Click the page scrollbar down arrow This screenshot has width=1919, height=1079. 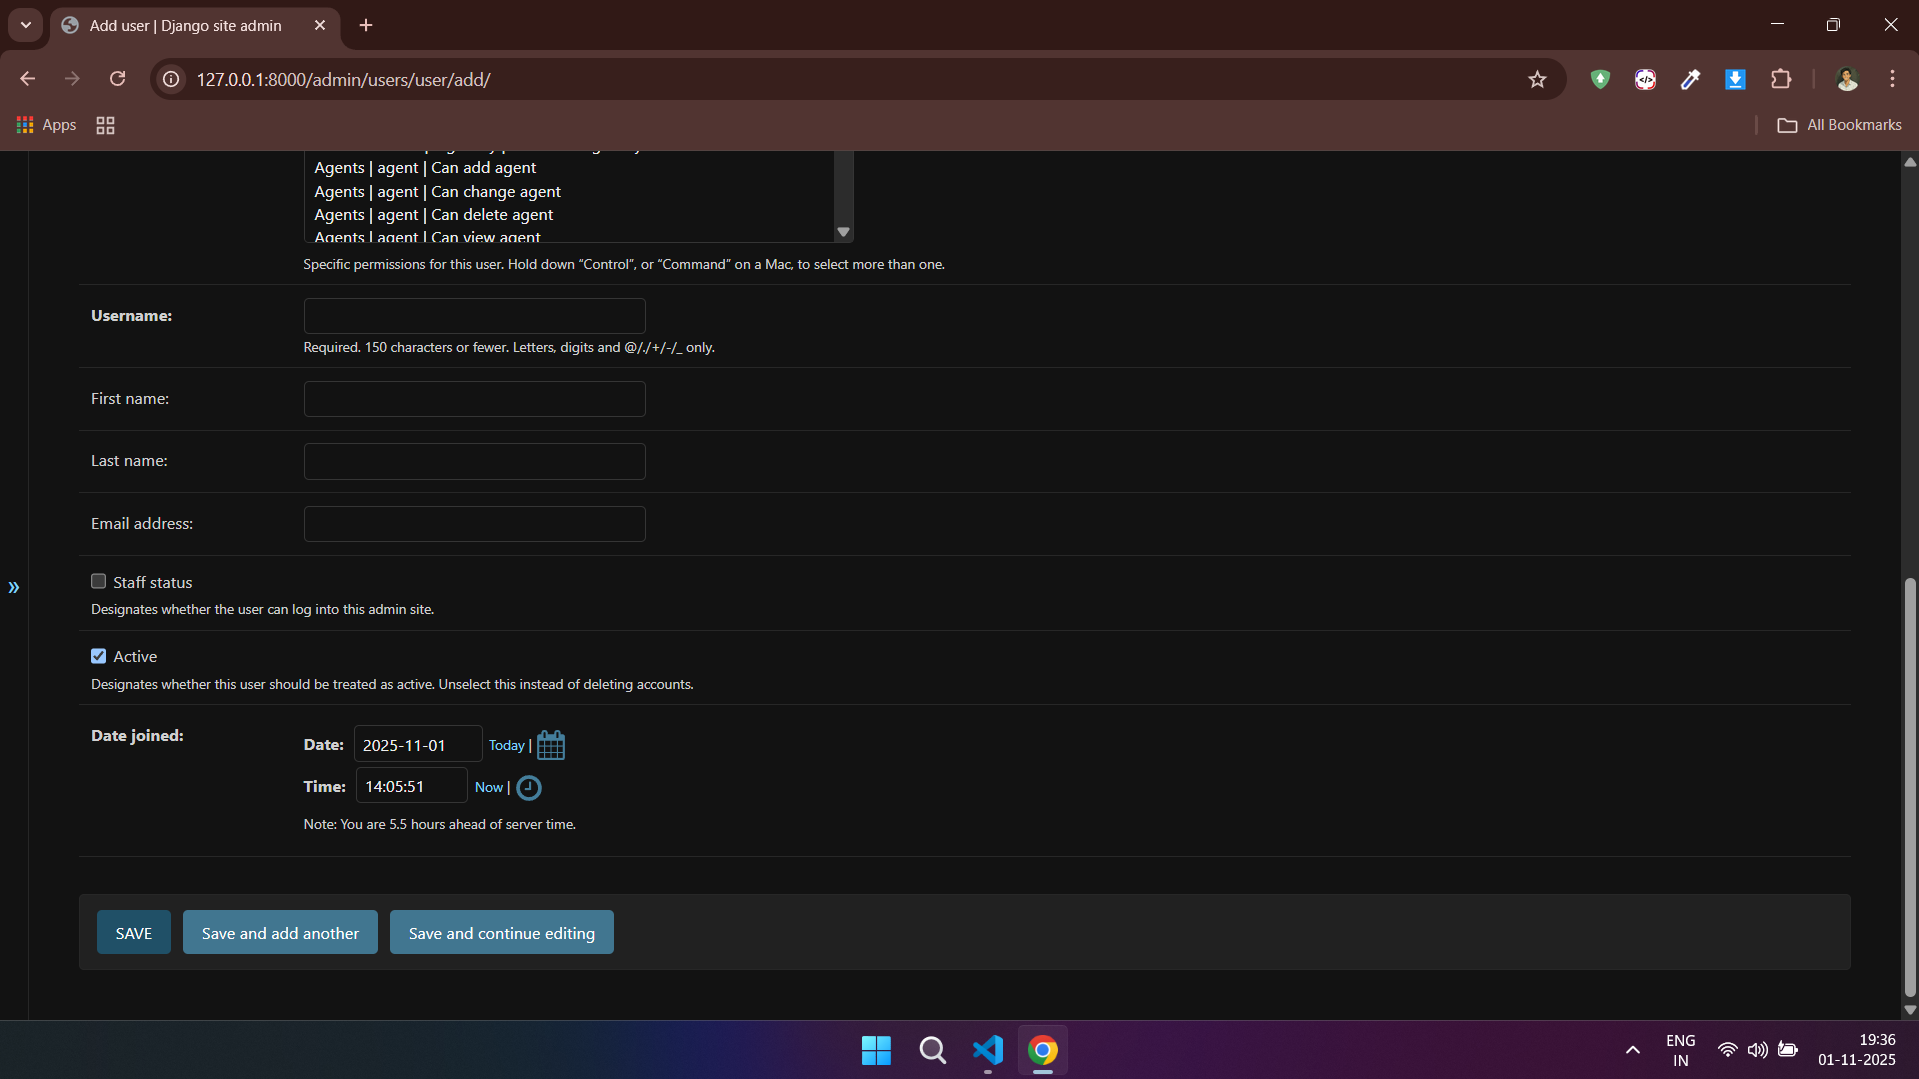1910,1010
